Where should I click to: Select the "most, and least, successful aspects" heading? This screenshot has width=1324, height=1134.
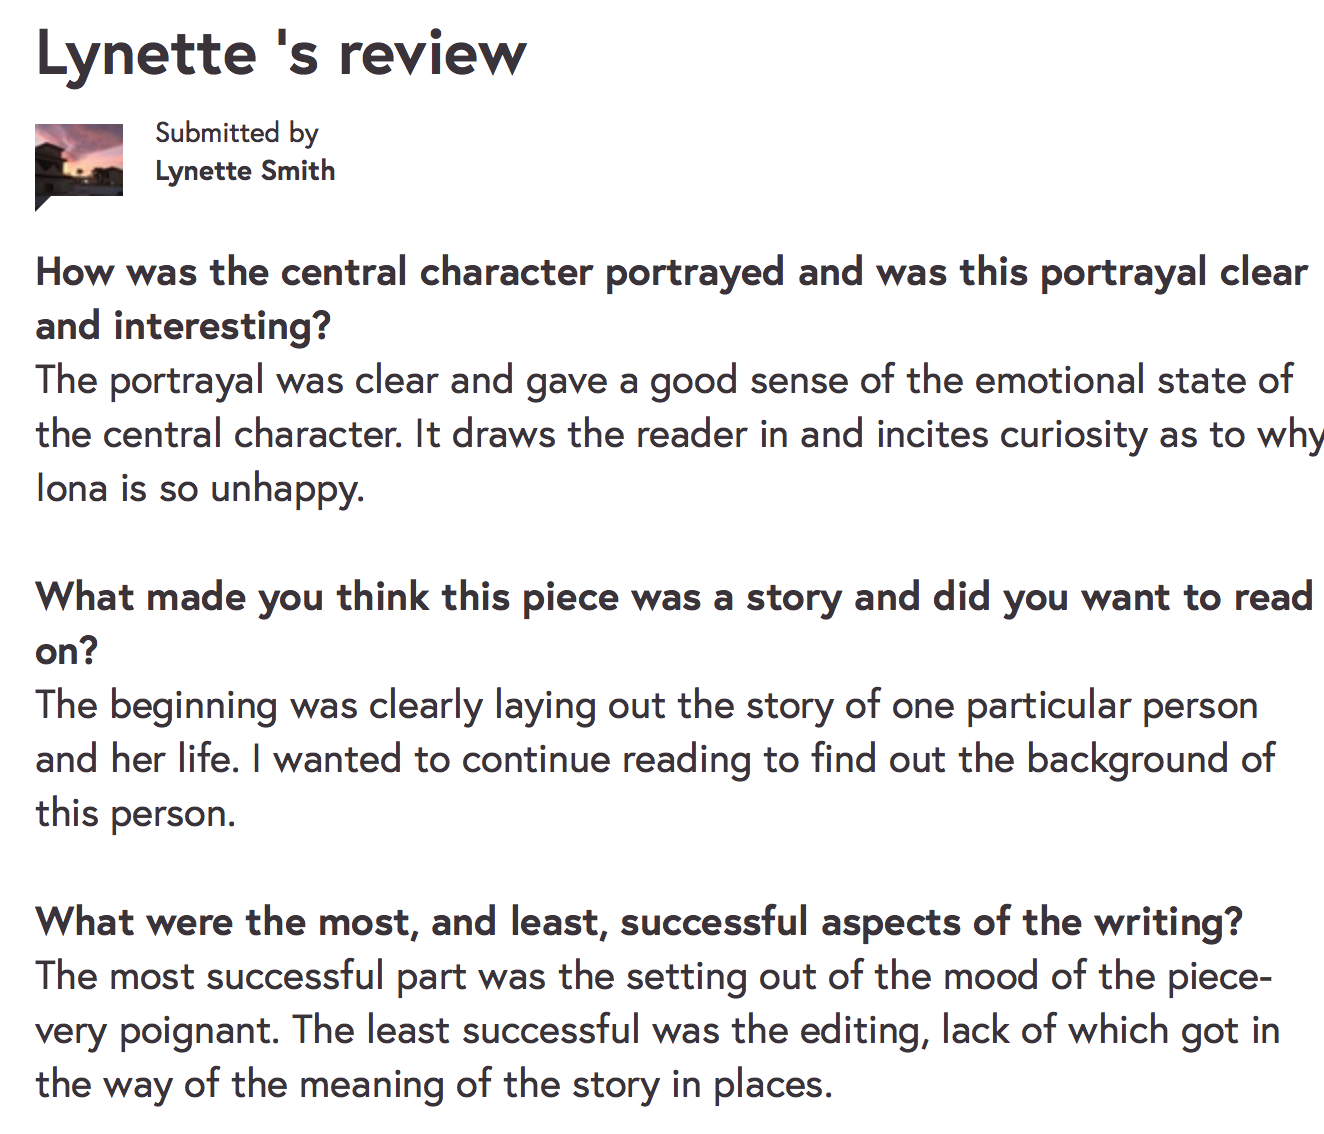coord(639,922)
